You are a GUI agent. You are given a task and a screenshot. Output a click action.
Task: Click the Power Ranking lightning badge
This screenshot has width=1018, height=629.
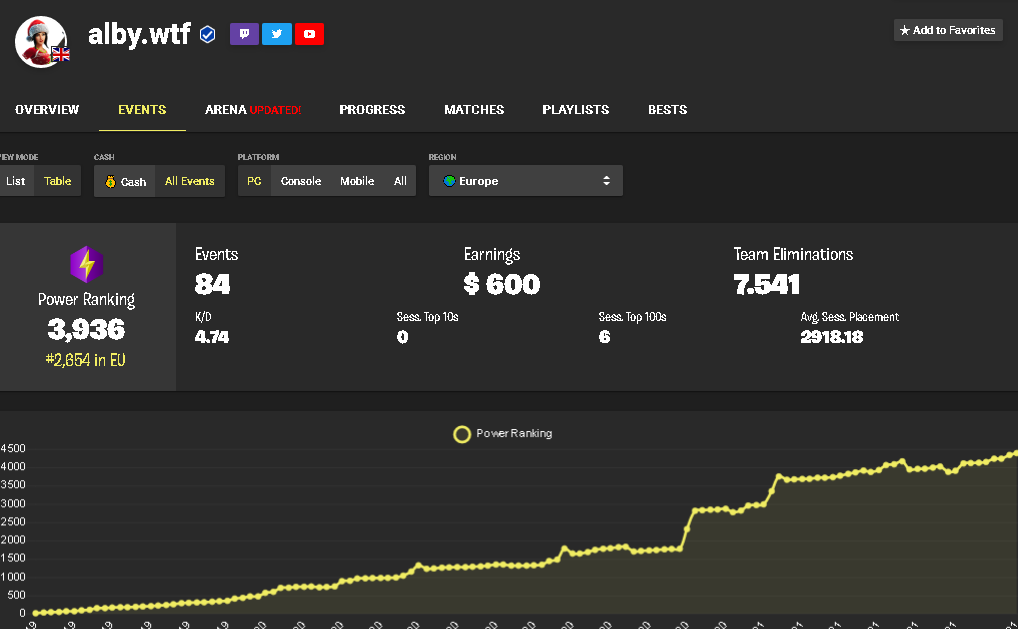86,264
